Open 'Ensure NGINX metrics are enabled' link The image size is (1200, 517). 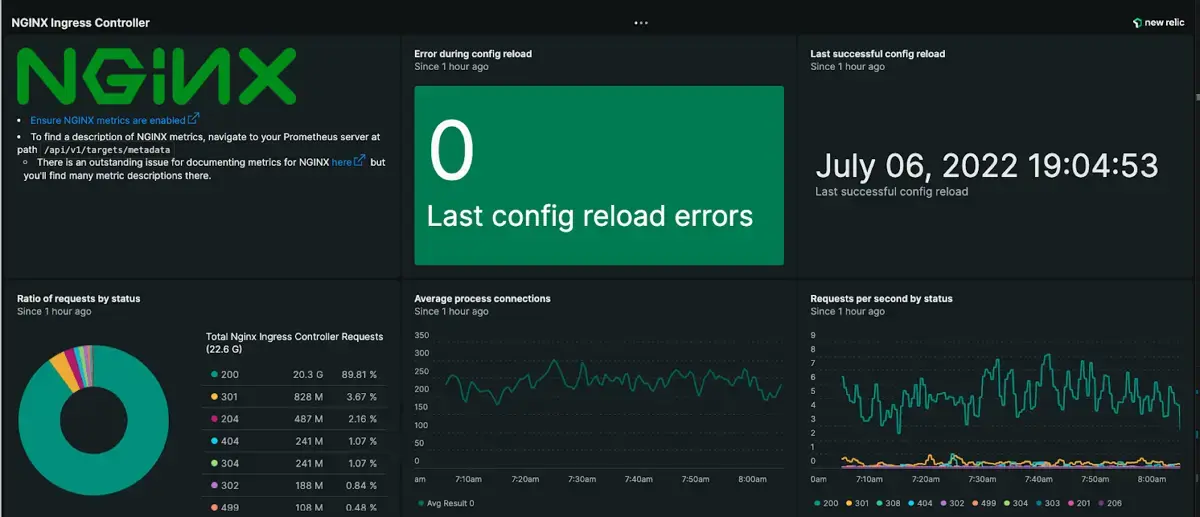107,120
